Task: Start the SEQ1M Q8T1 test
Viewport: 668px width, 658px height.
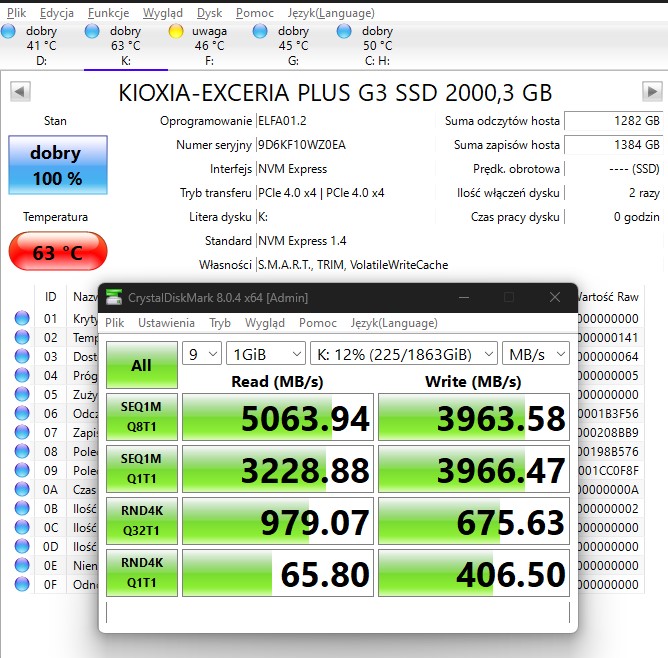Action: click(141, 417)
